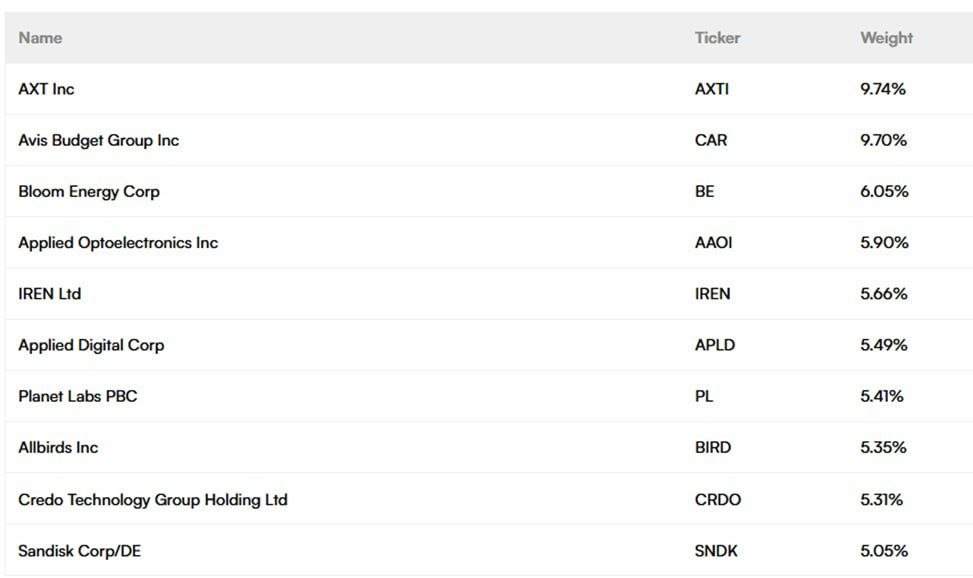Select the 5.05% weight value
973x578 pixels.
(x=884, y=551)
